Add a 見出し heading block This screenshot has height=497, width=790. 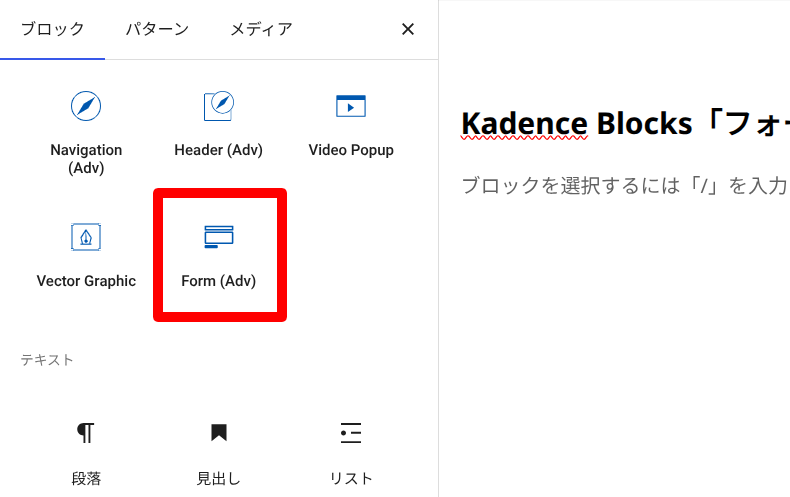coord(219,454)
